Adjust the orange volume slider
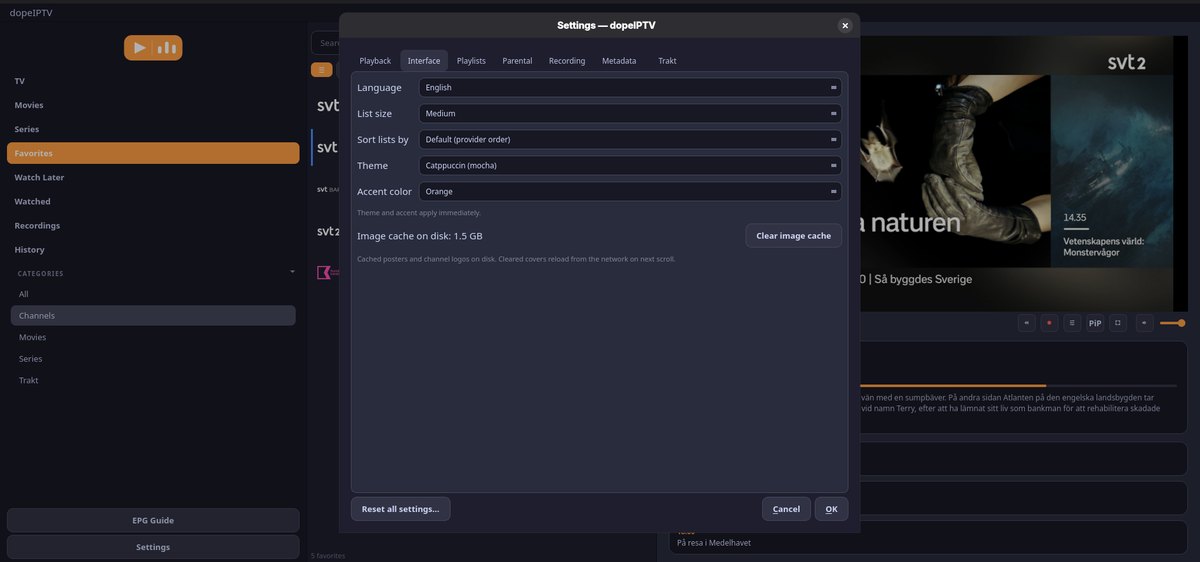This screenshot has width=1200, height=562. 1173,323
